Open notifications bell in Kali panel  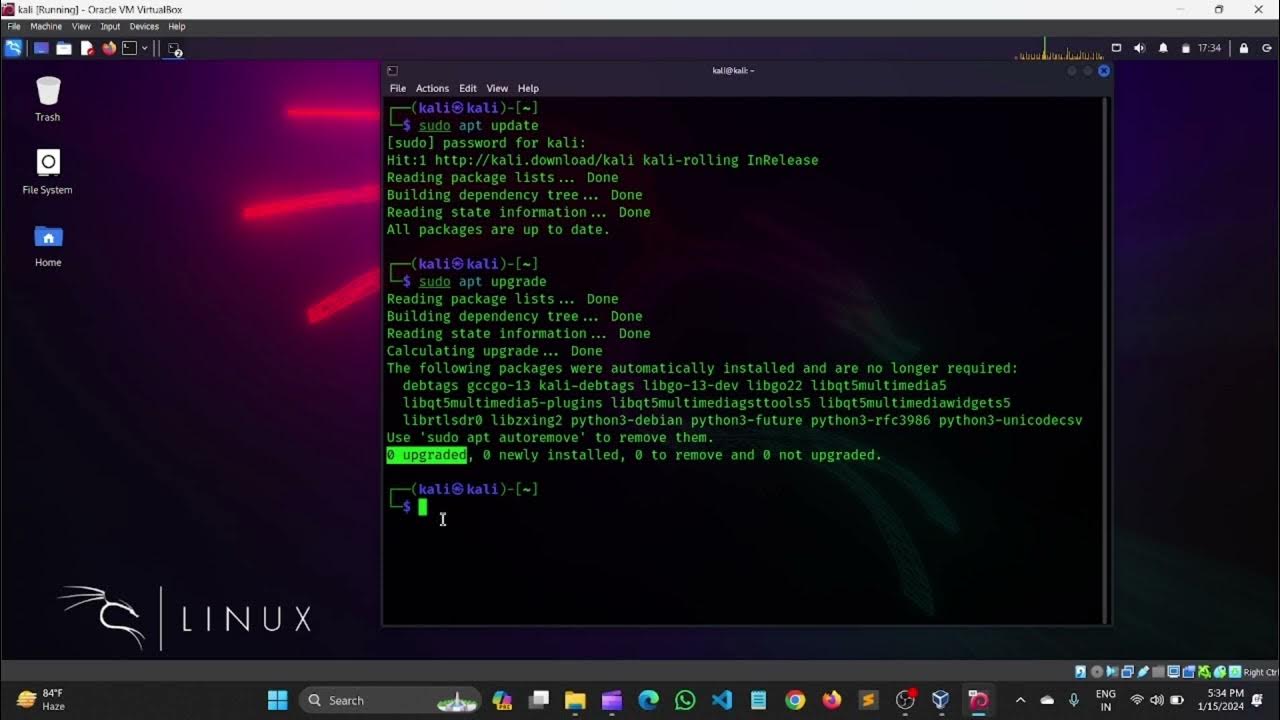pos(1163,48)
